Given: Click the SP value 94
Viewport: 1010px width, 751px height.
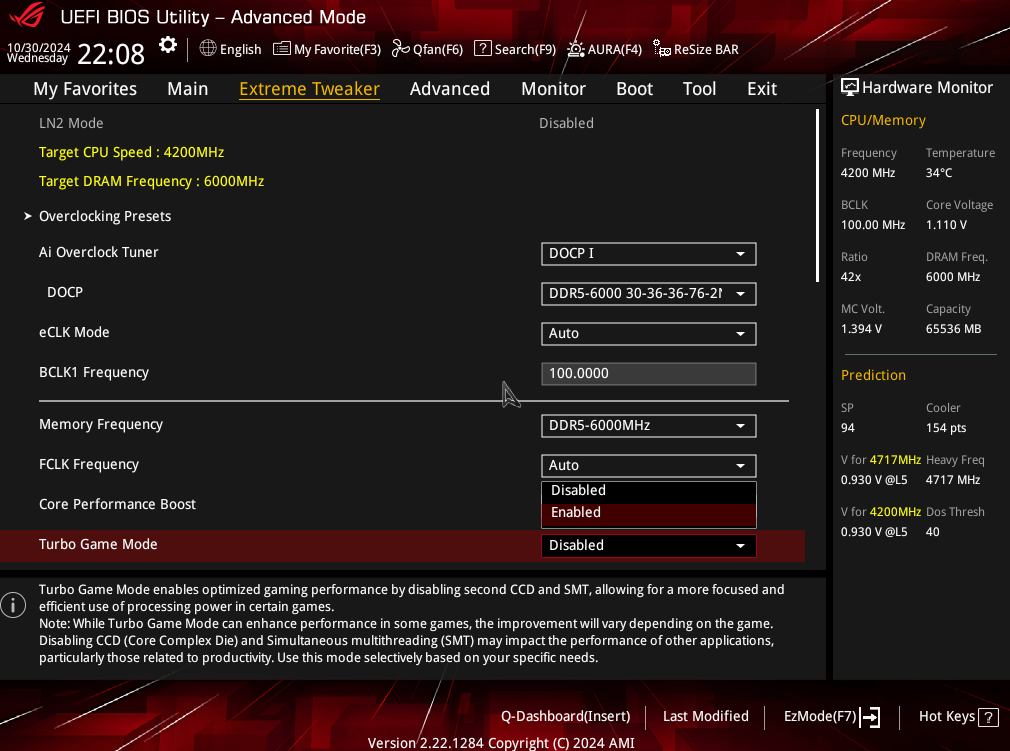Looking at the screenshot, I should coord(848,428).
